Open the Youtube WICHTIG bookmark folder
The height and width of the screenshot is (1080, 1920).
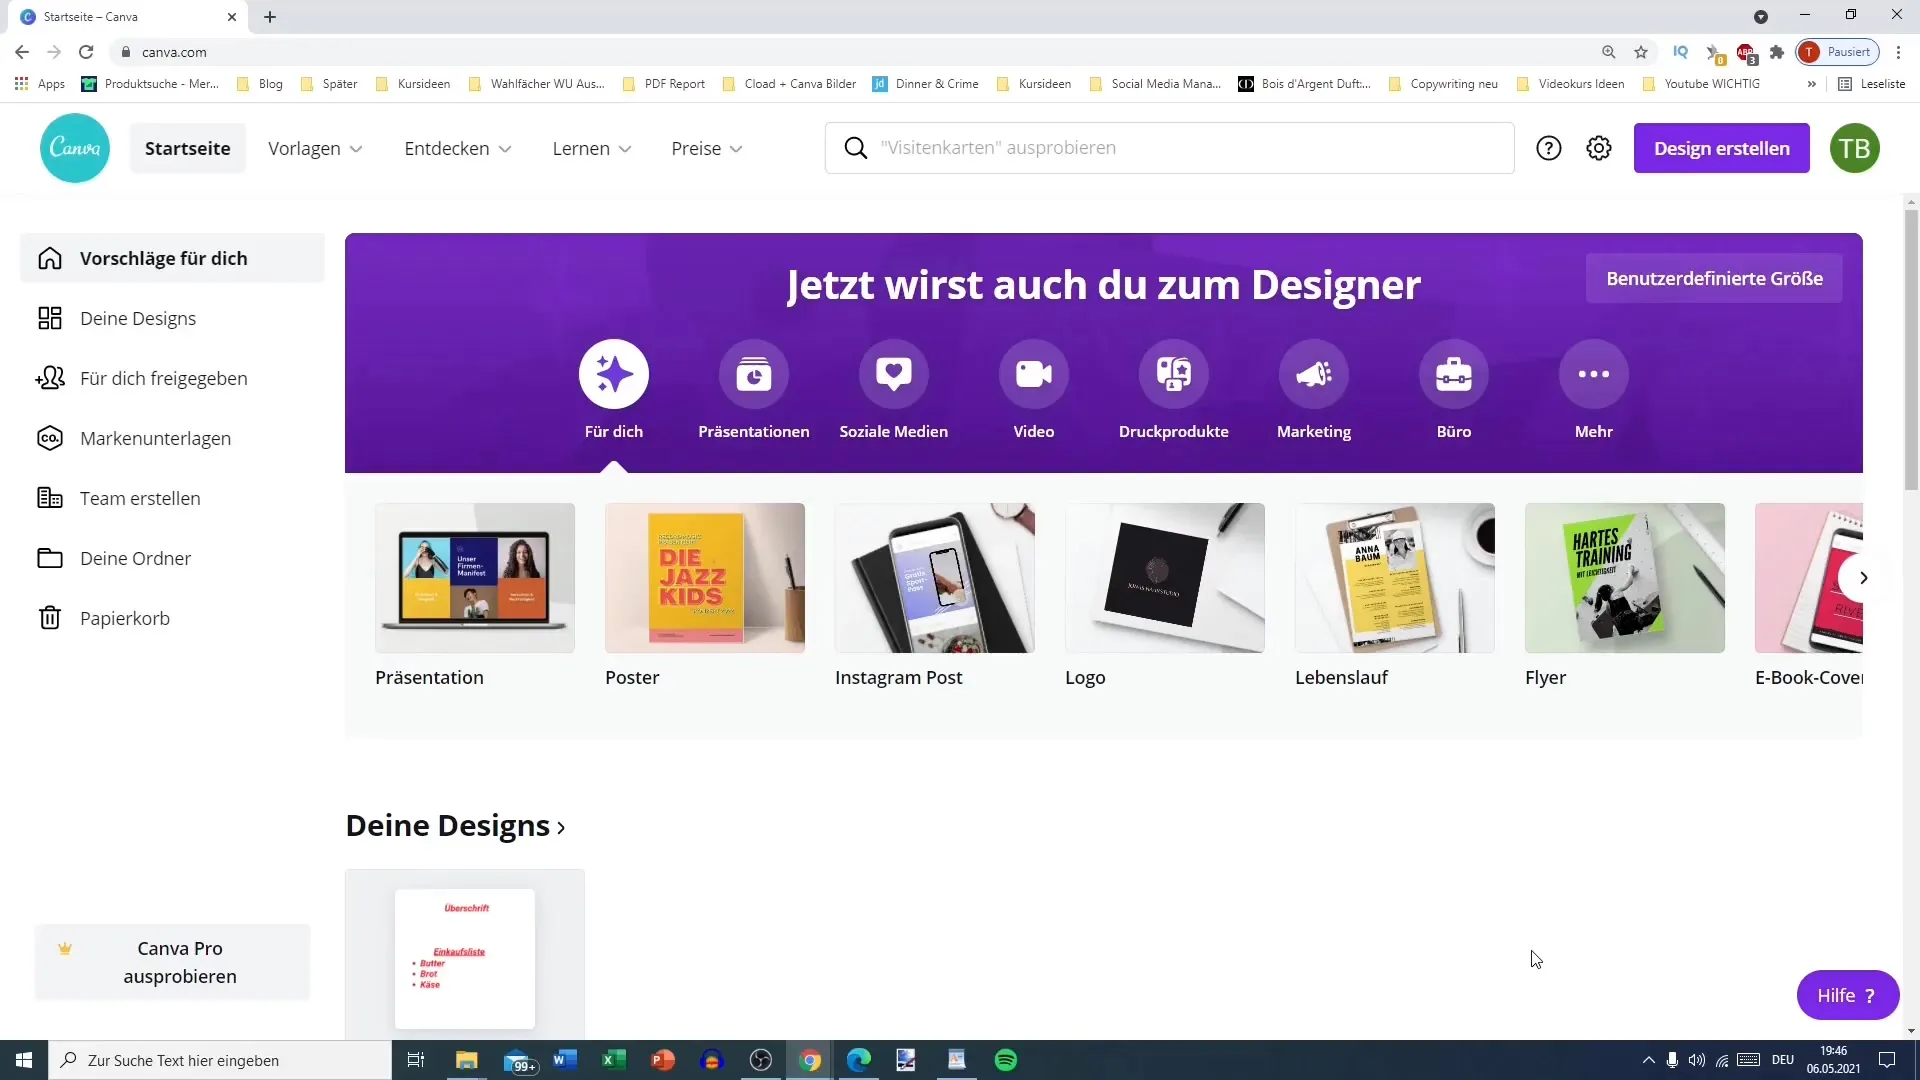point(1701,84)
